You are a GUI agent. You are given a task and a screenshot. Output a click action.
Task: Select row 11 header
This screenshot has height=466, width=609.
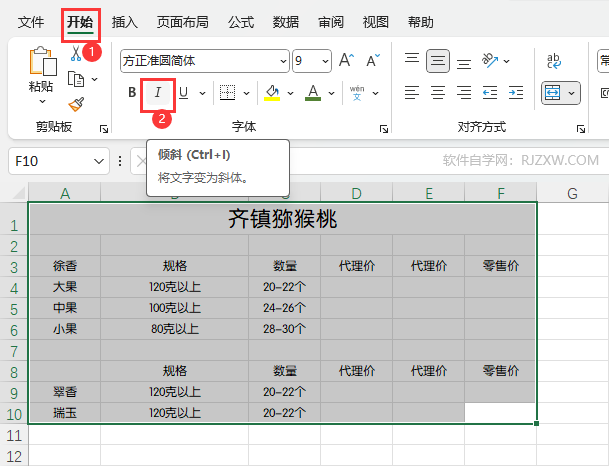point(14,435)
